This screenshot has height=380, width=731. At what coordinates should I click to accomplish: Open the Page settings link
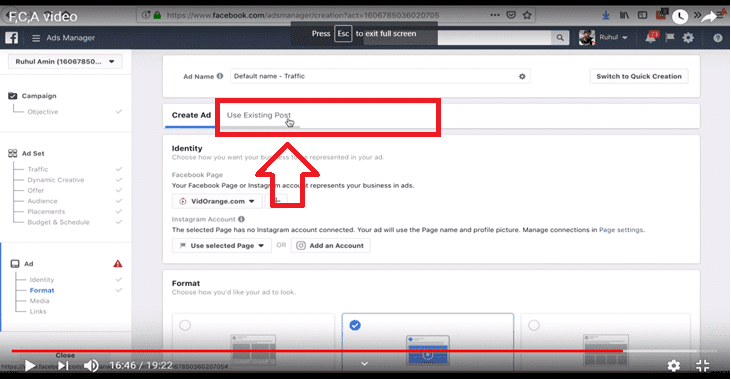point(621,230)
